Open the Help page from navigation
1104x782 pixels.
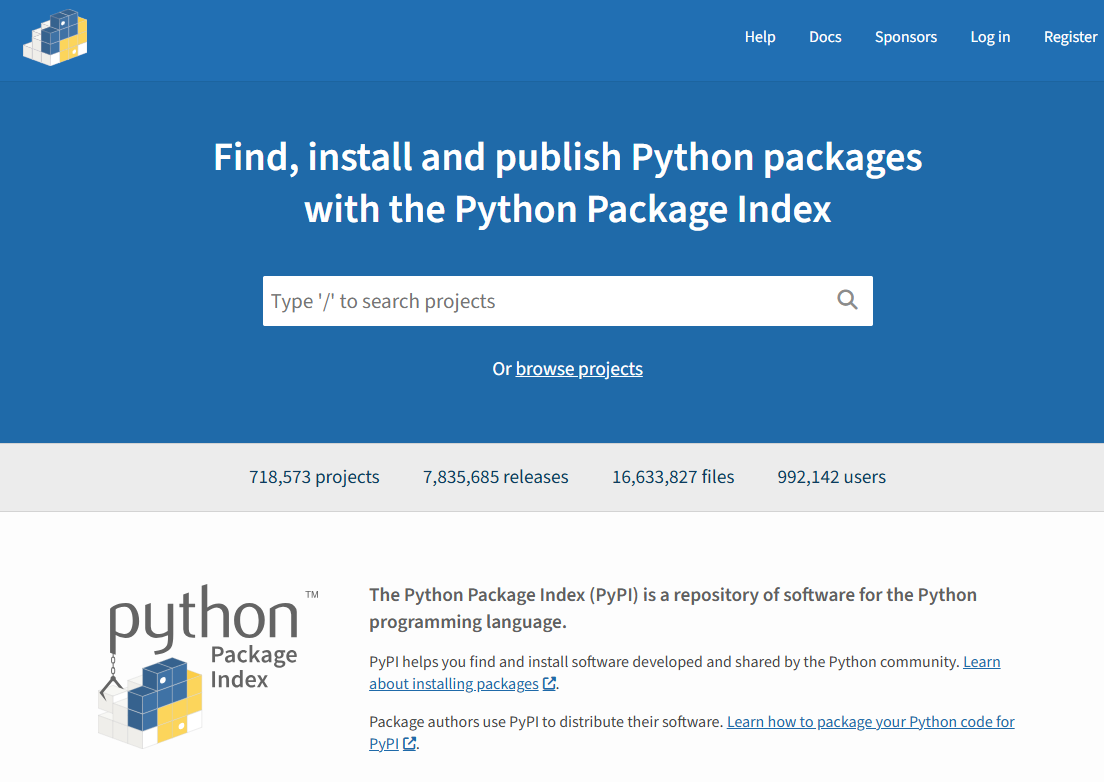point(759,37)
